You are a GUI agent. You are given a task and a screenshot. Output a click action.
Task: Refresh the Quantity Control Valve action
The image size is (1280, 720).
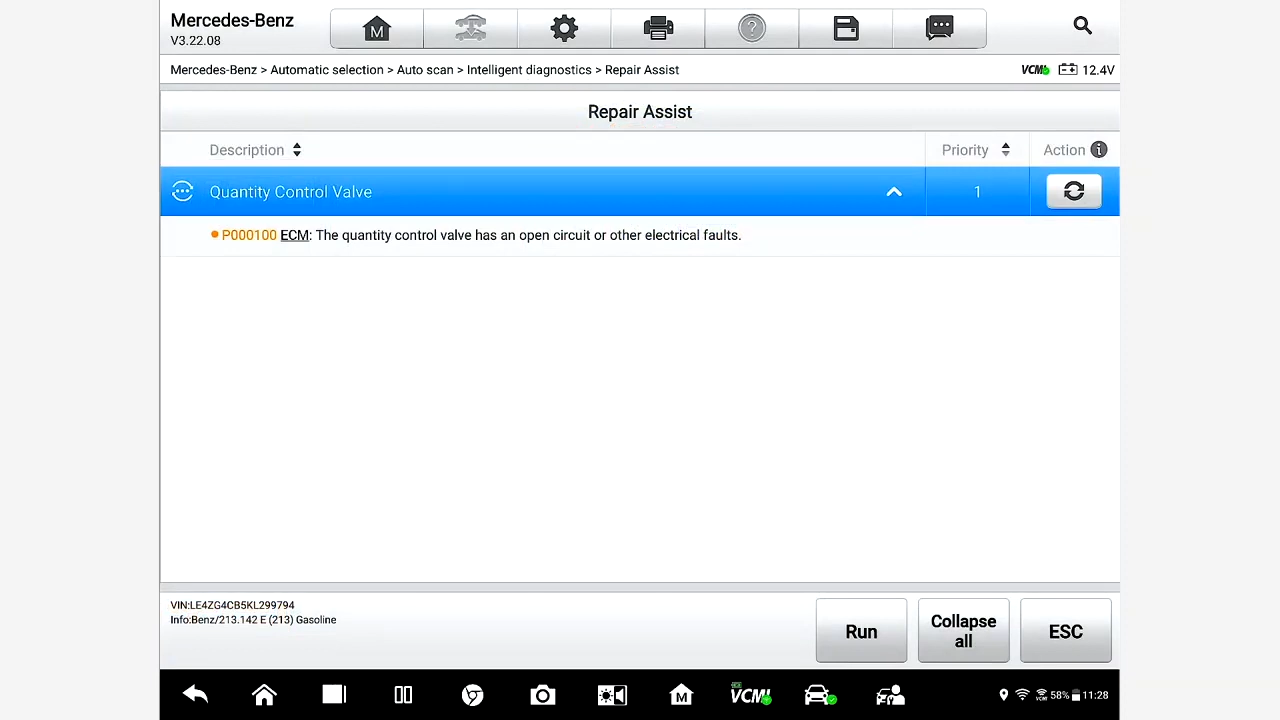pos(1073,192)
